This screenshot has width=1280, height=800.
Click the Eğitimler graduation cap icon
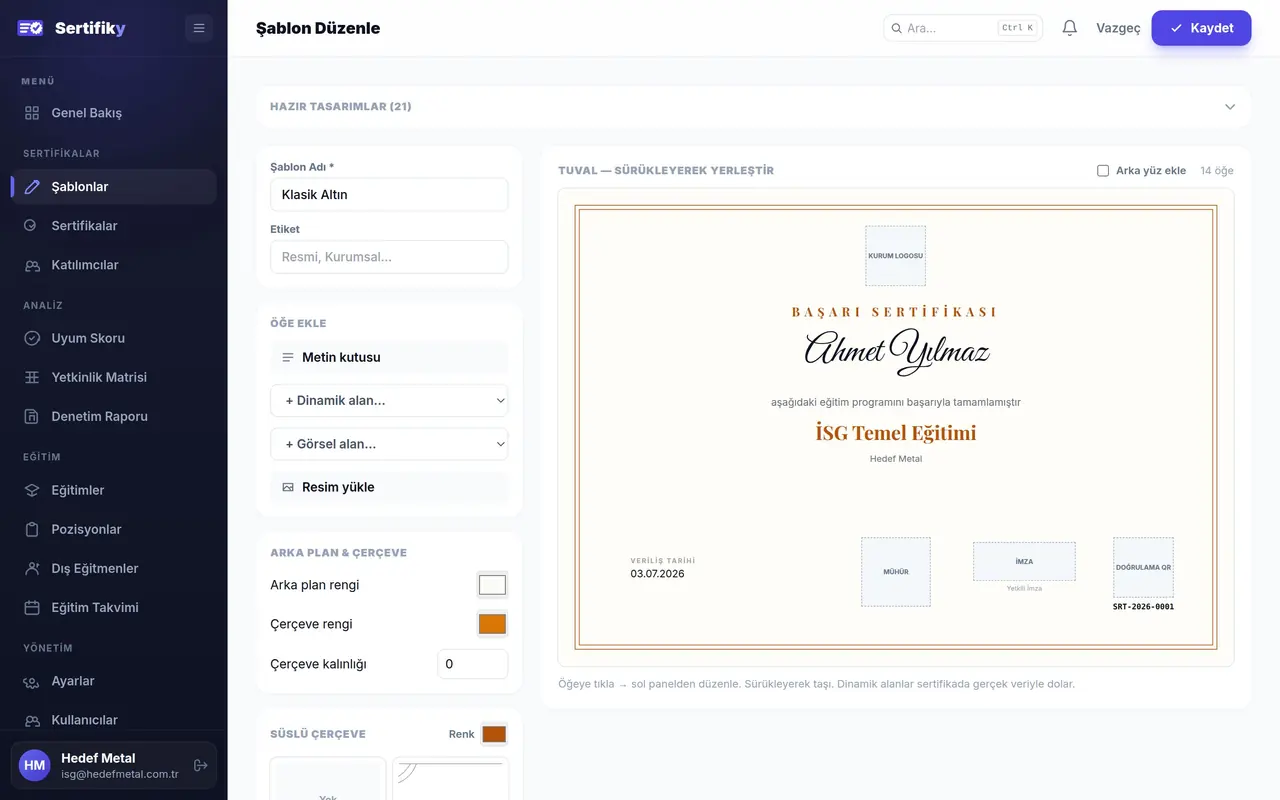32,490
